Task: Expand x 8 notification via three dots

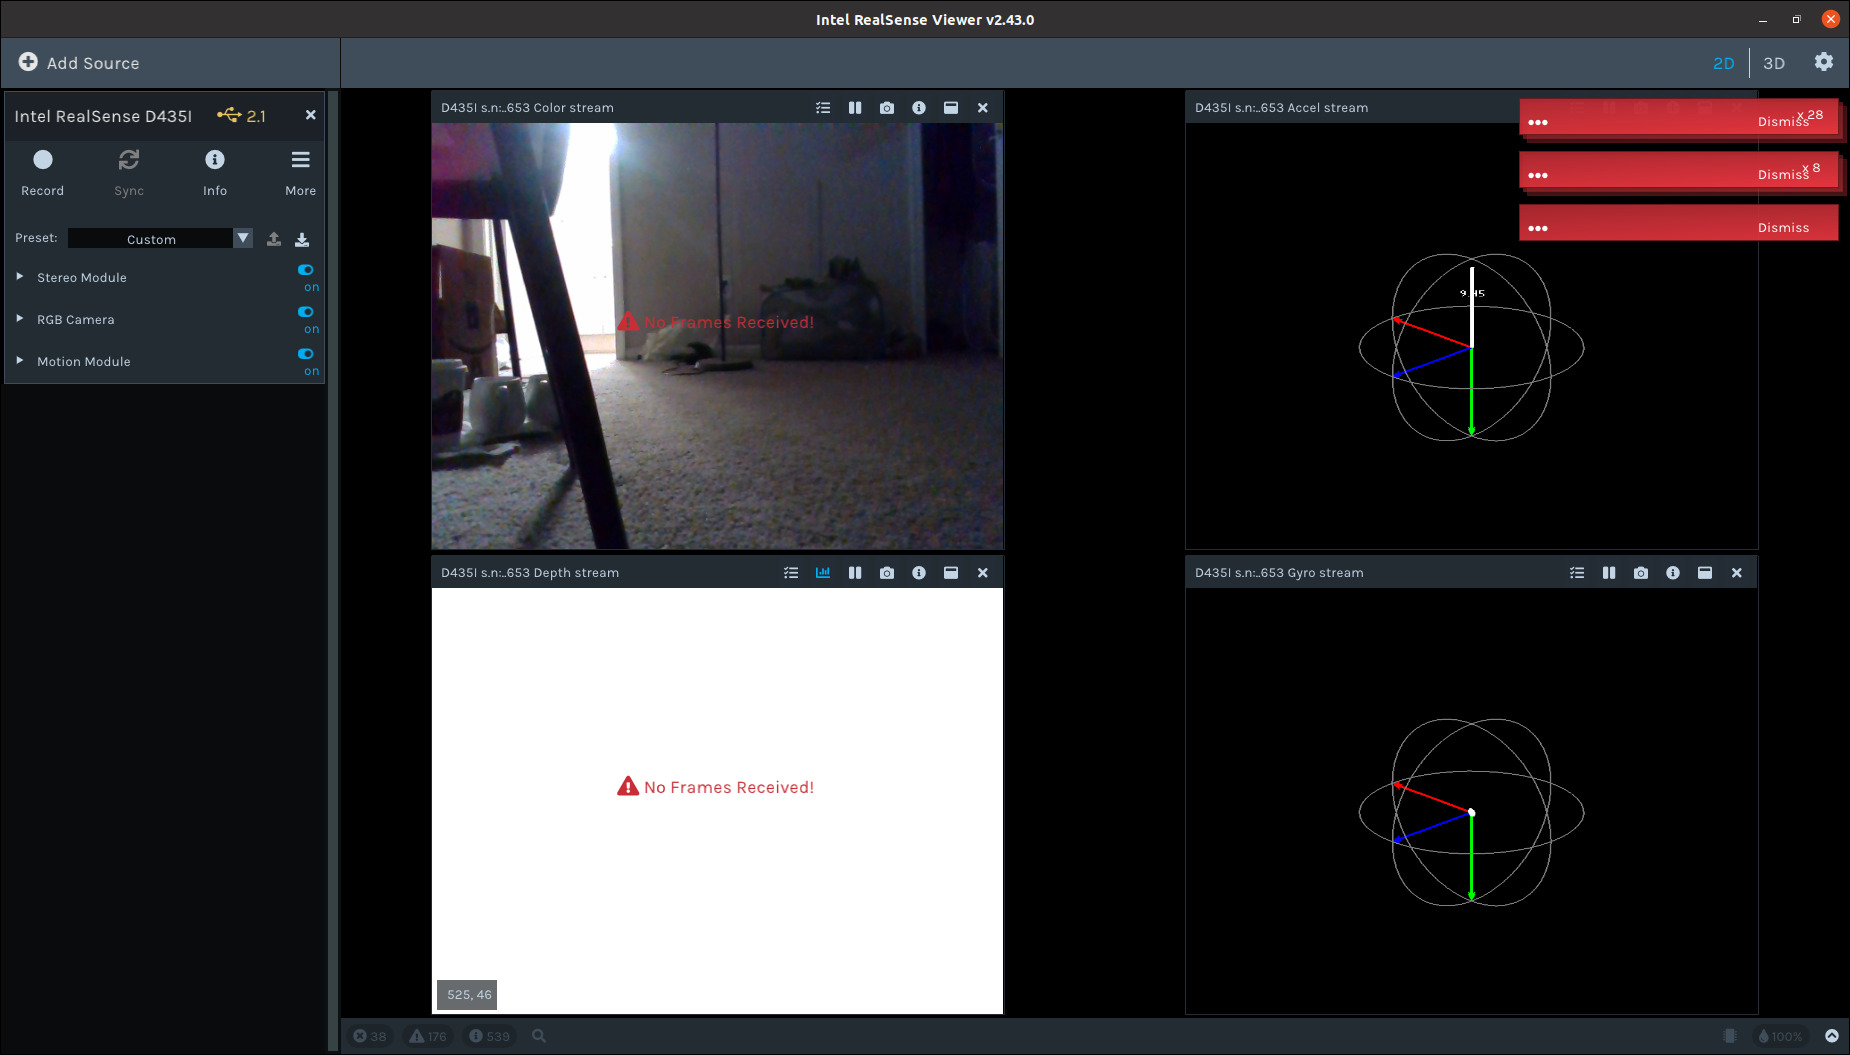Action: 1538,175
